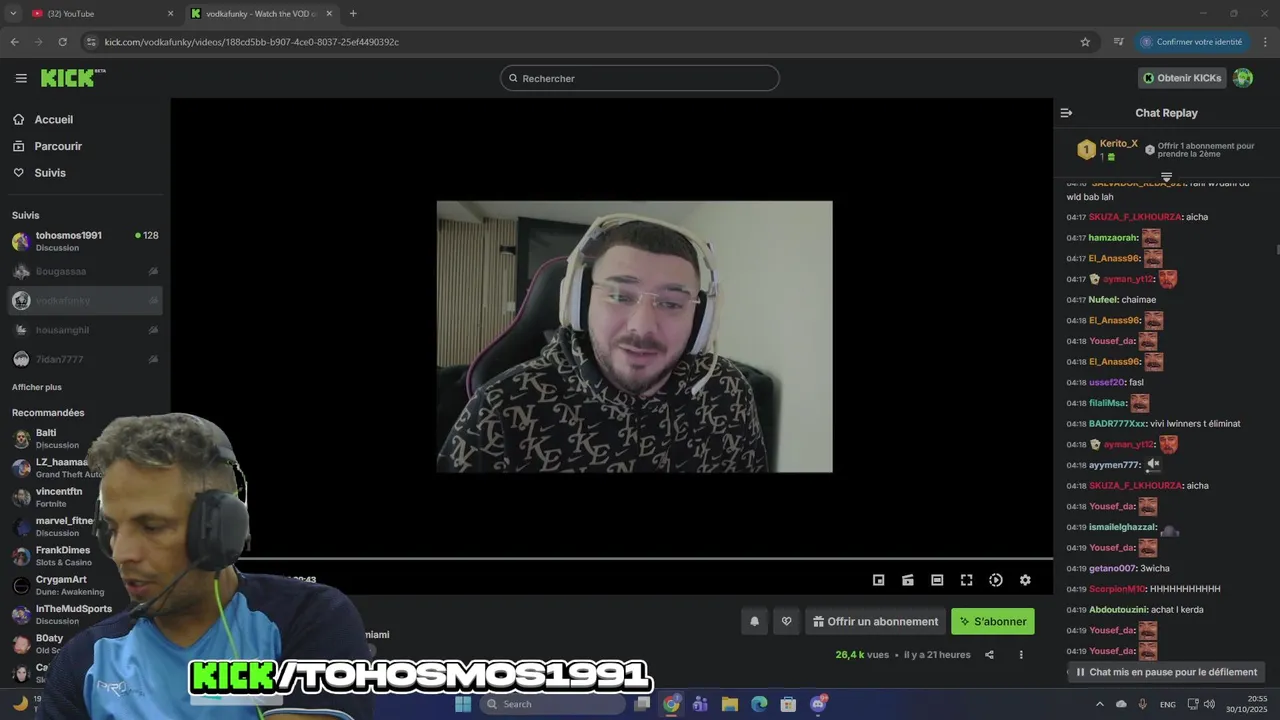Reload the page

[62, 42]
